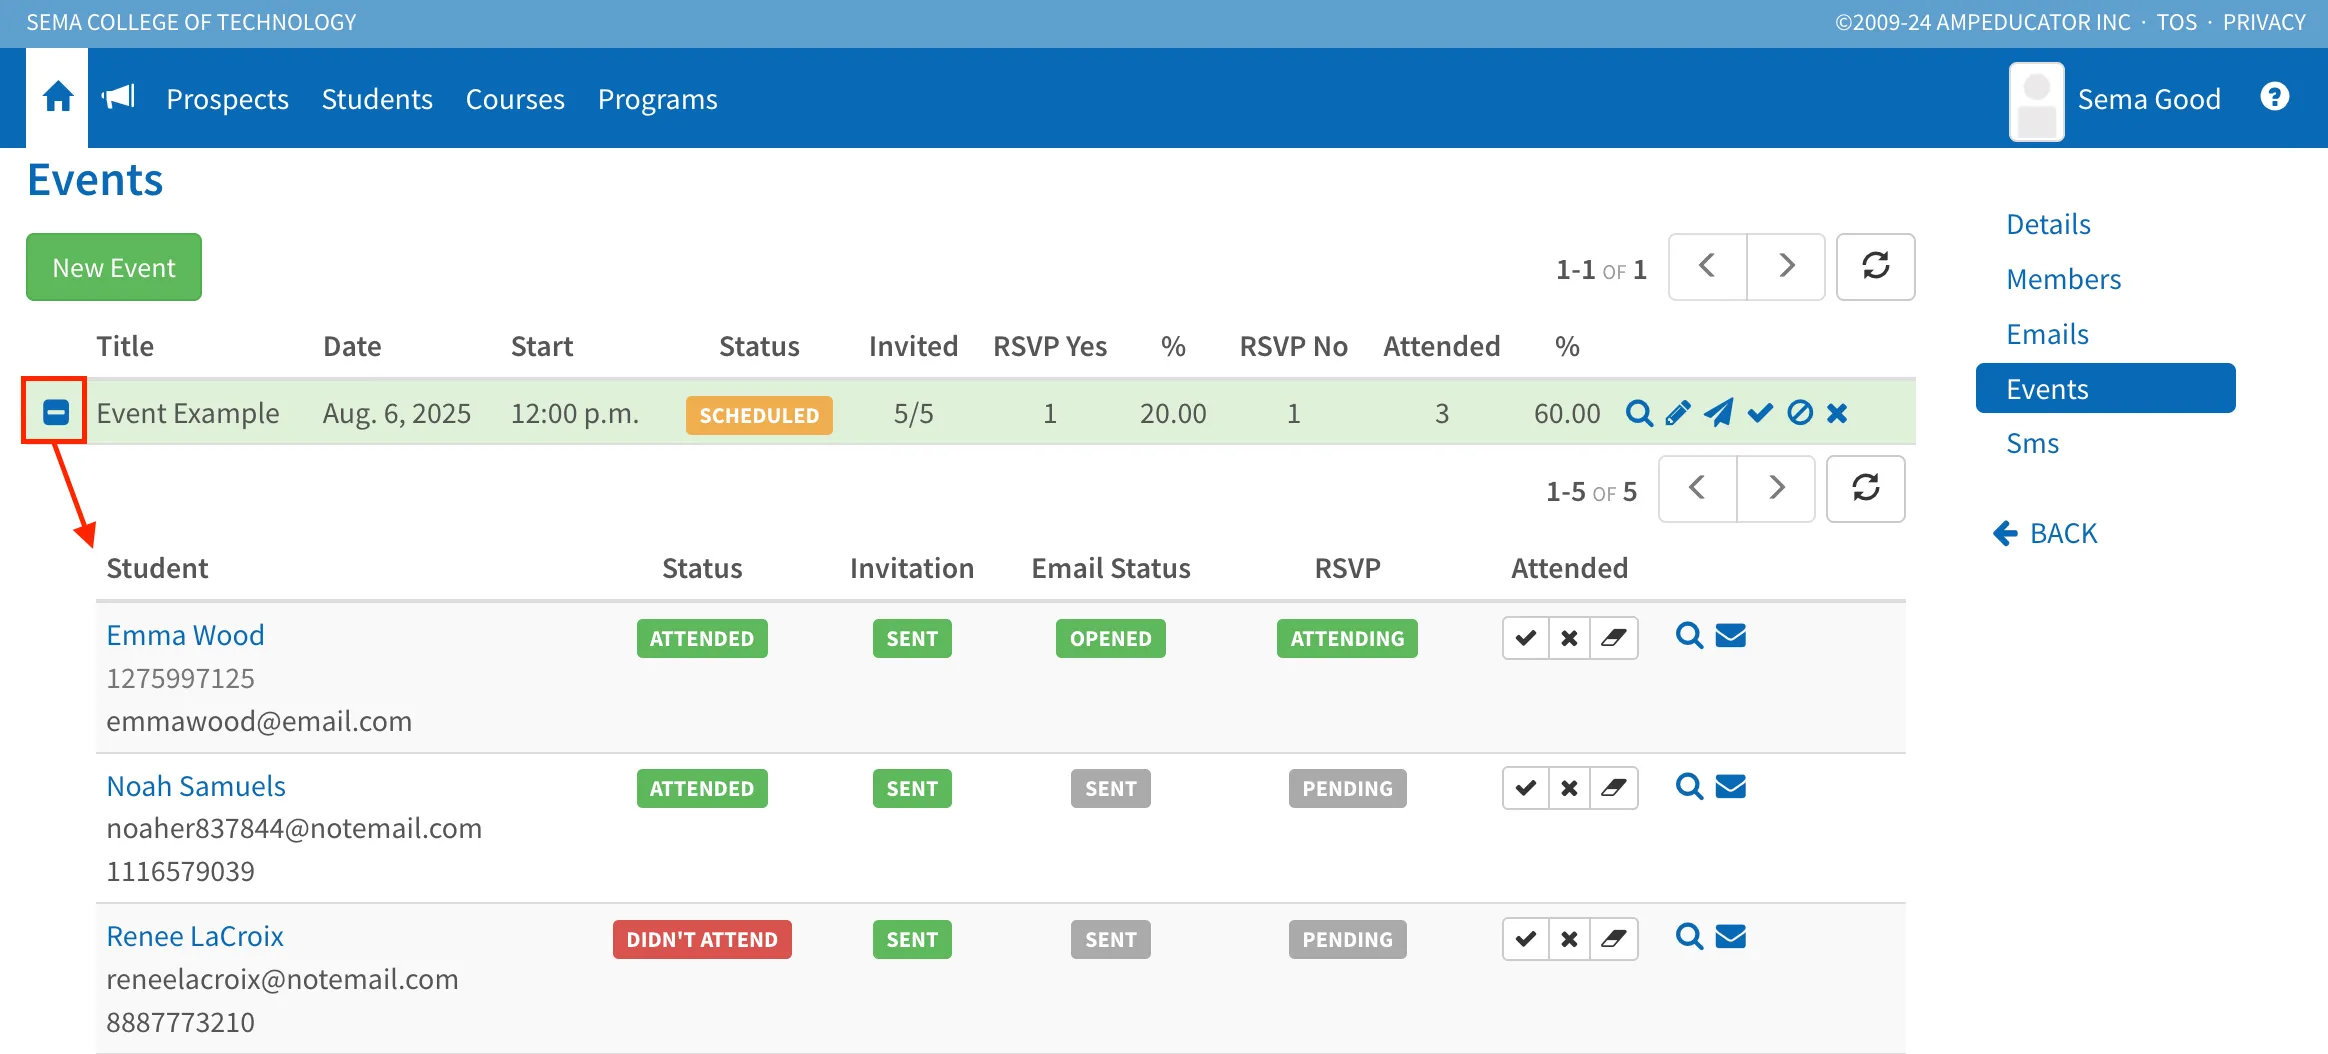Open the Prospects menu

[x=227, y=99]
